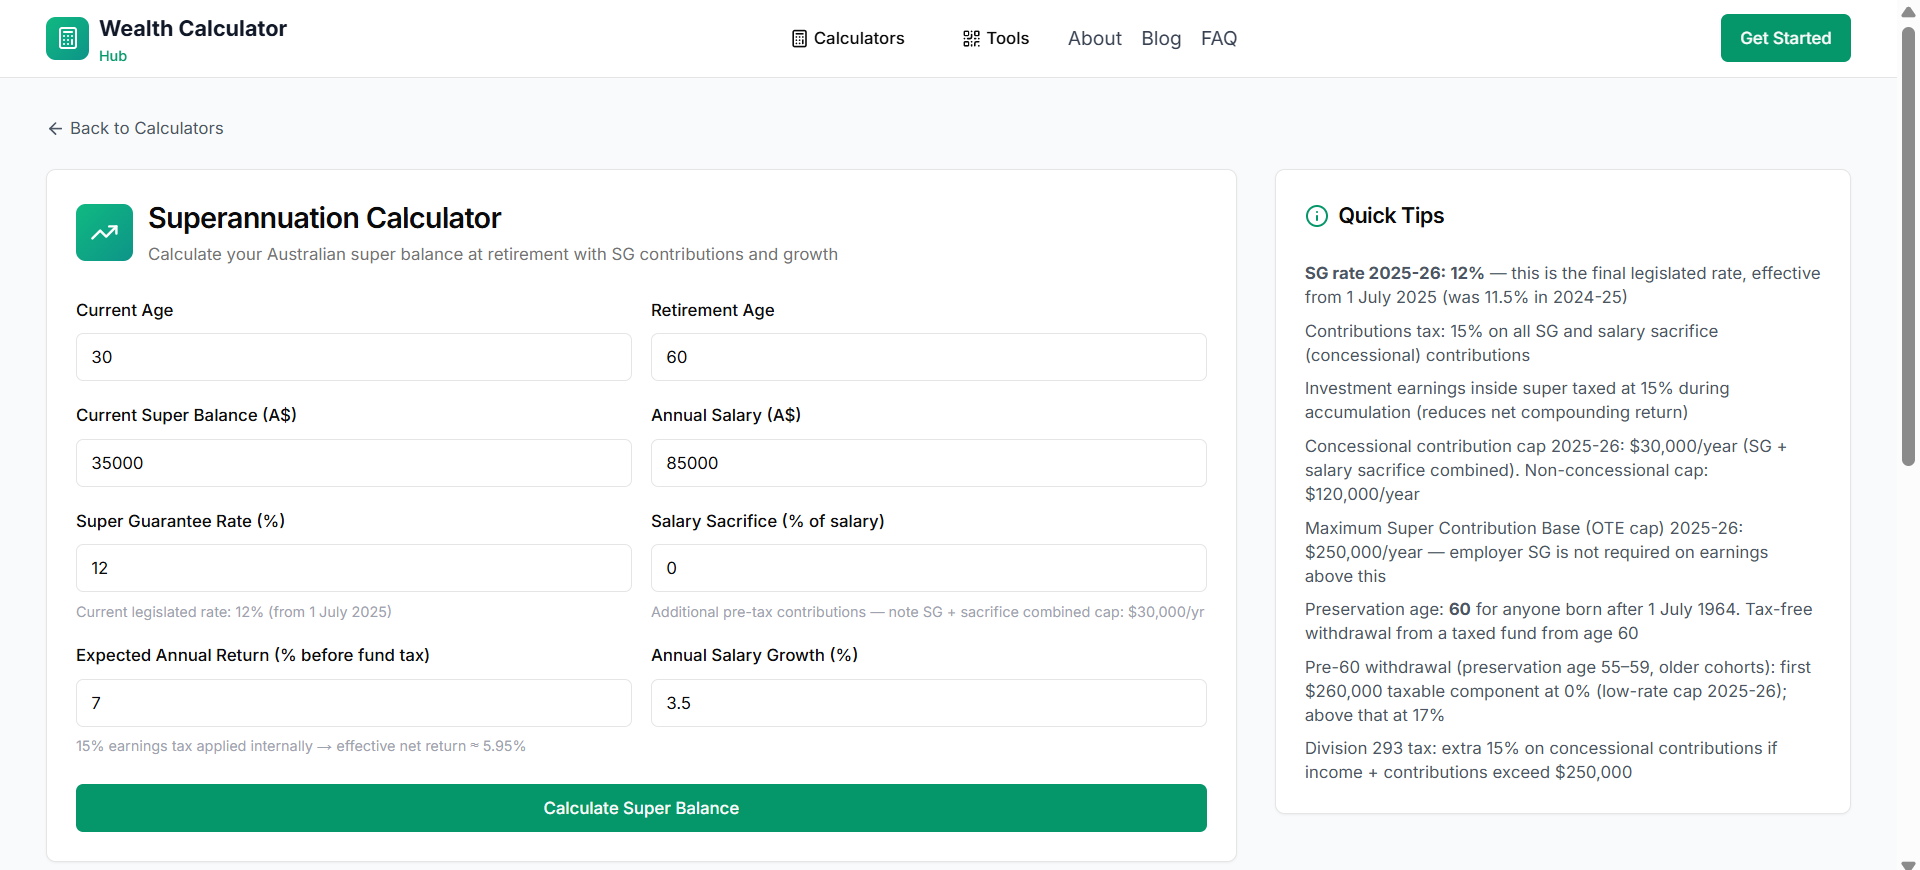Click the 'Maximum Super Contribution Base' tip

(1536, 552)
